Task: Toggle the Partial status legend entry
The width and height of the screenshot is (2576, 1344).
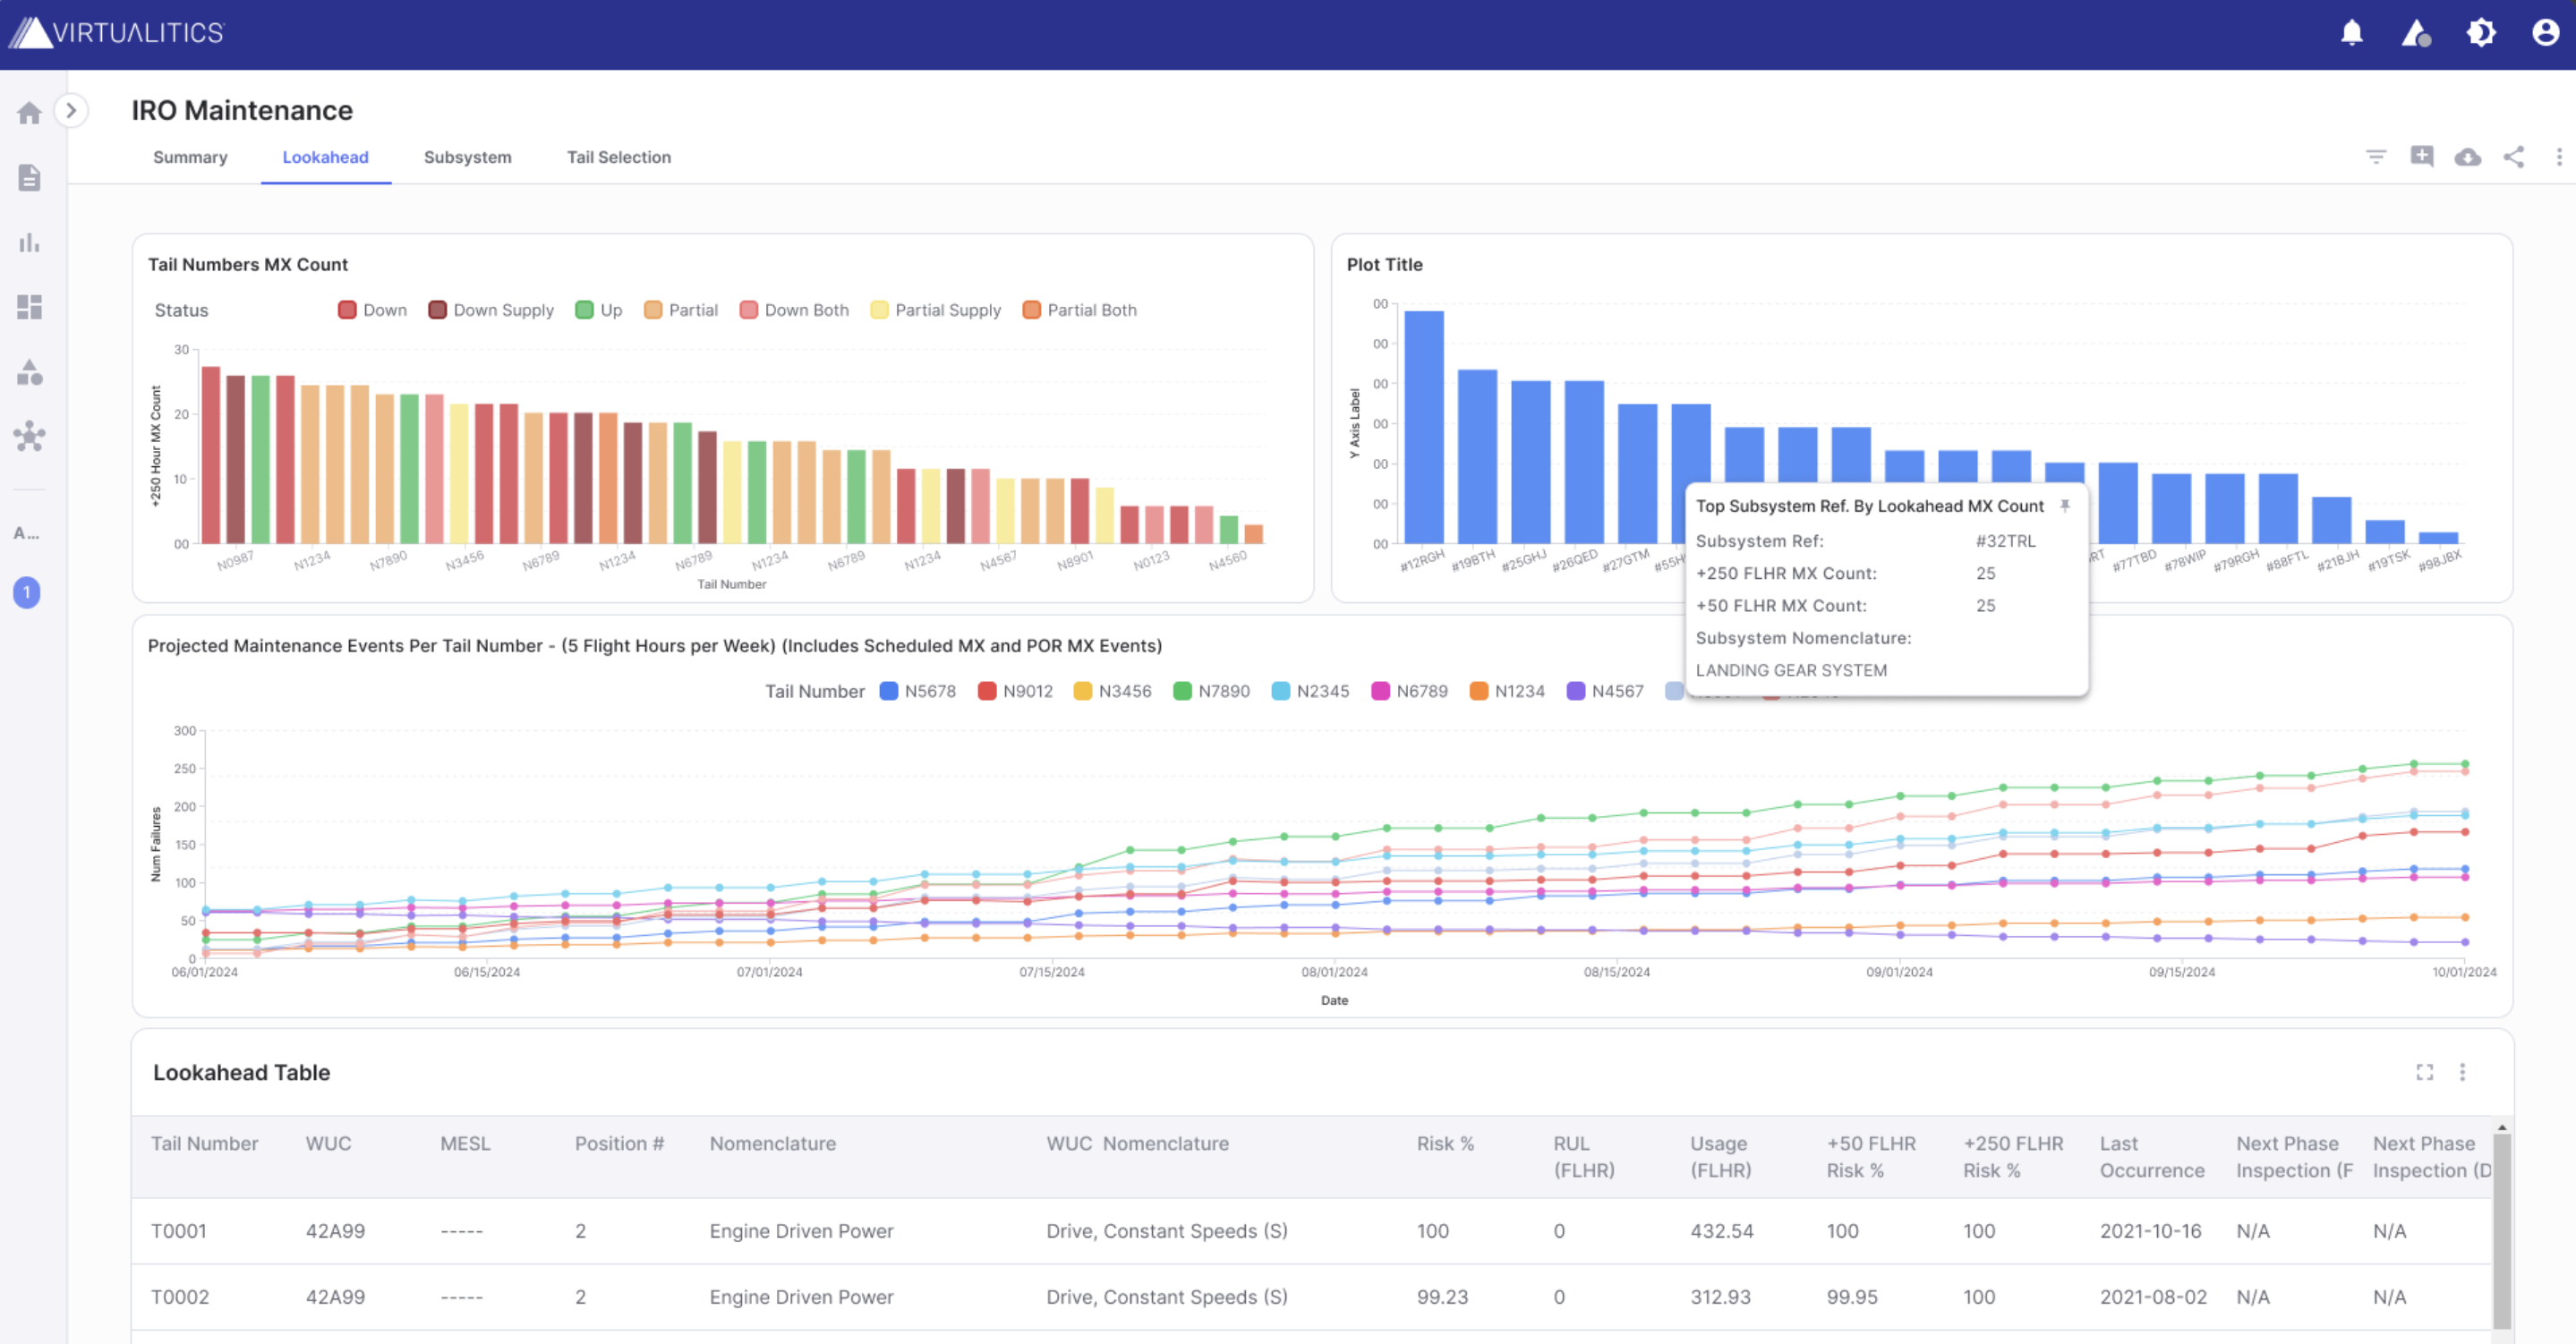Action: (681, 310)
